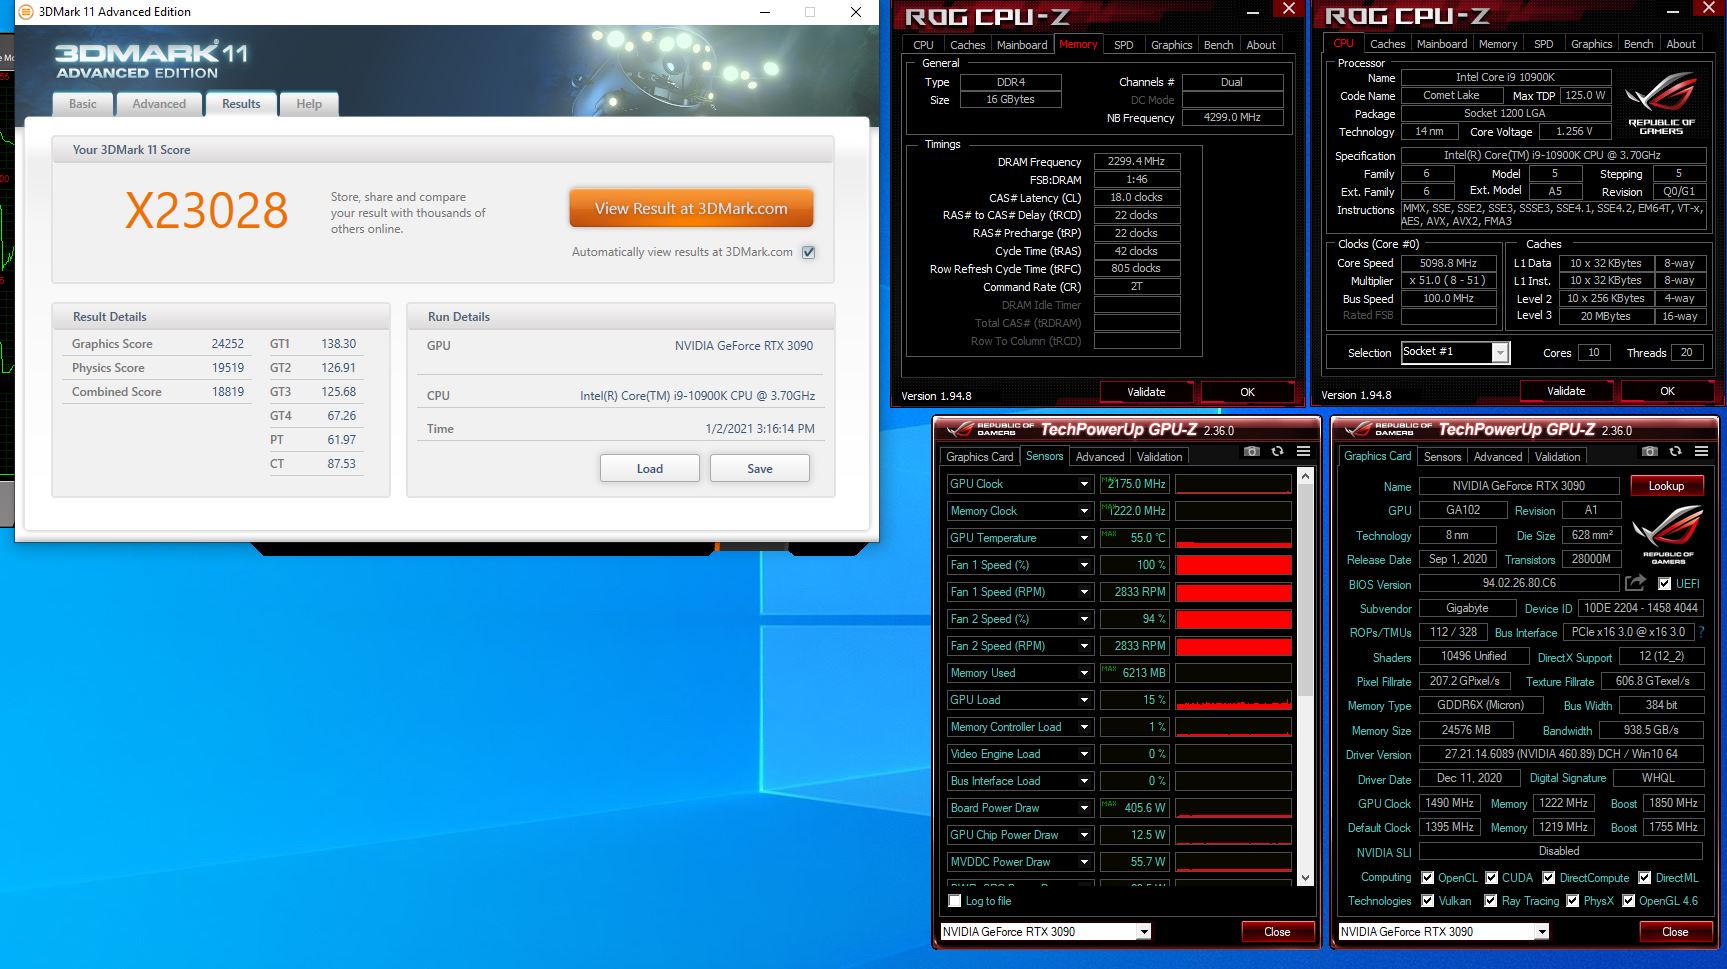1727x969 pixels.
Task: Open GPU selector dropdown in GPU-Z Graphics Card window
Action: tap(1542, 932)
